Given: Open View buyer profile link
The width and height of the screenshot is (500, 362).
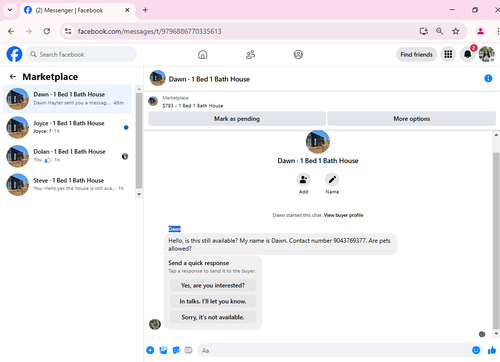Looking at the screenshot, I should tap(343, 215).
